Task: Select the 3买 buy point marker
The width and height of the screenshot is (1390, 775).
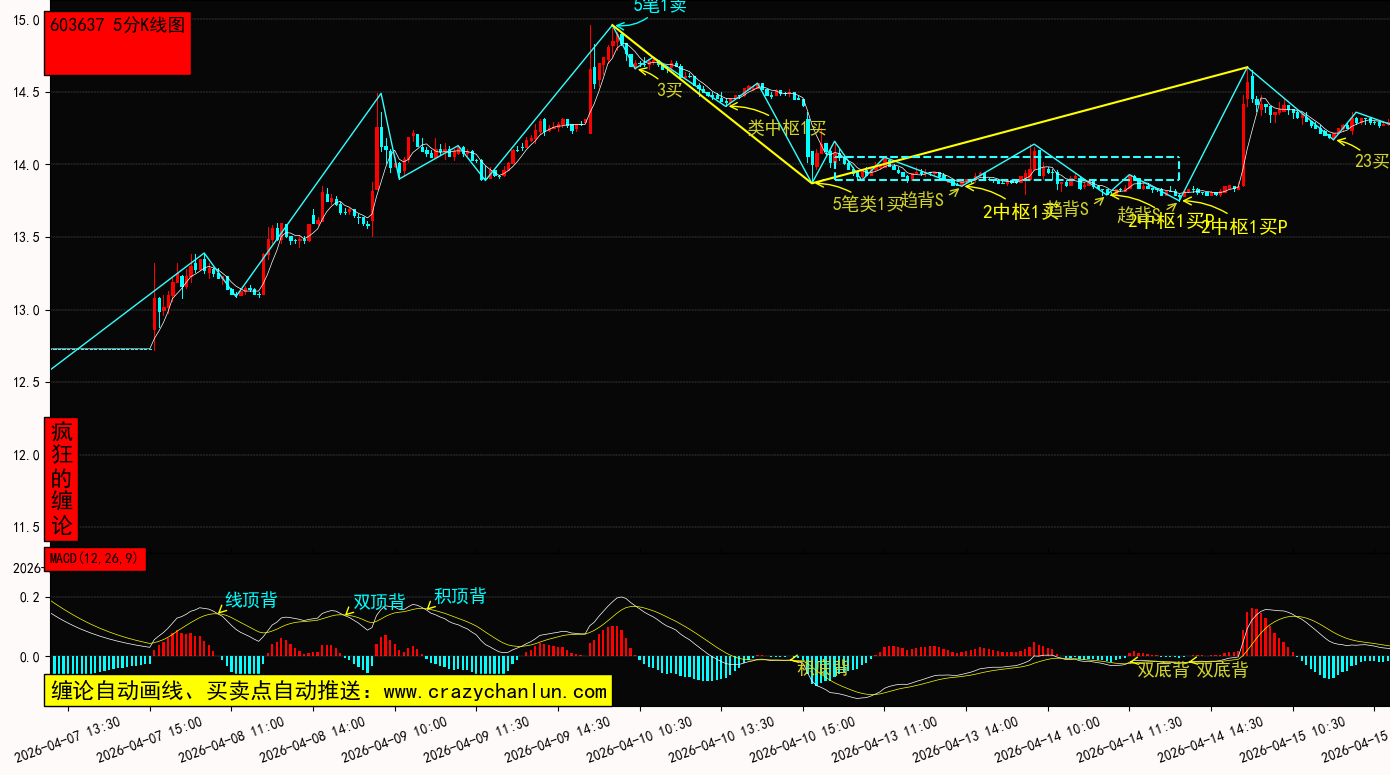Action: pos(669,90)
